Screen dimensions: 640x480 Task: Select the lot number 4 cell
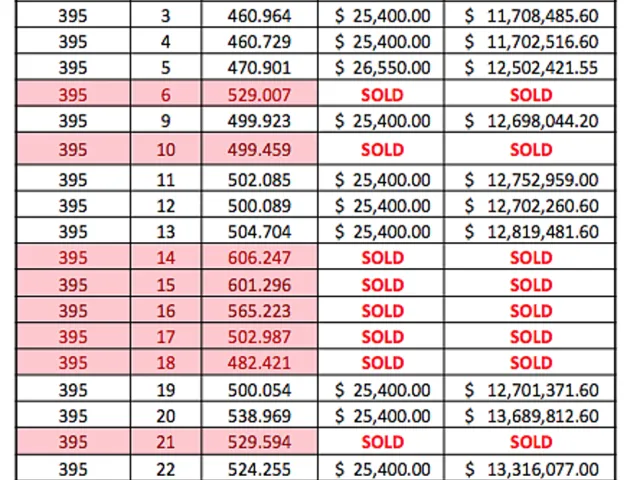pos(165,42)
